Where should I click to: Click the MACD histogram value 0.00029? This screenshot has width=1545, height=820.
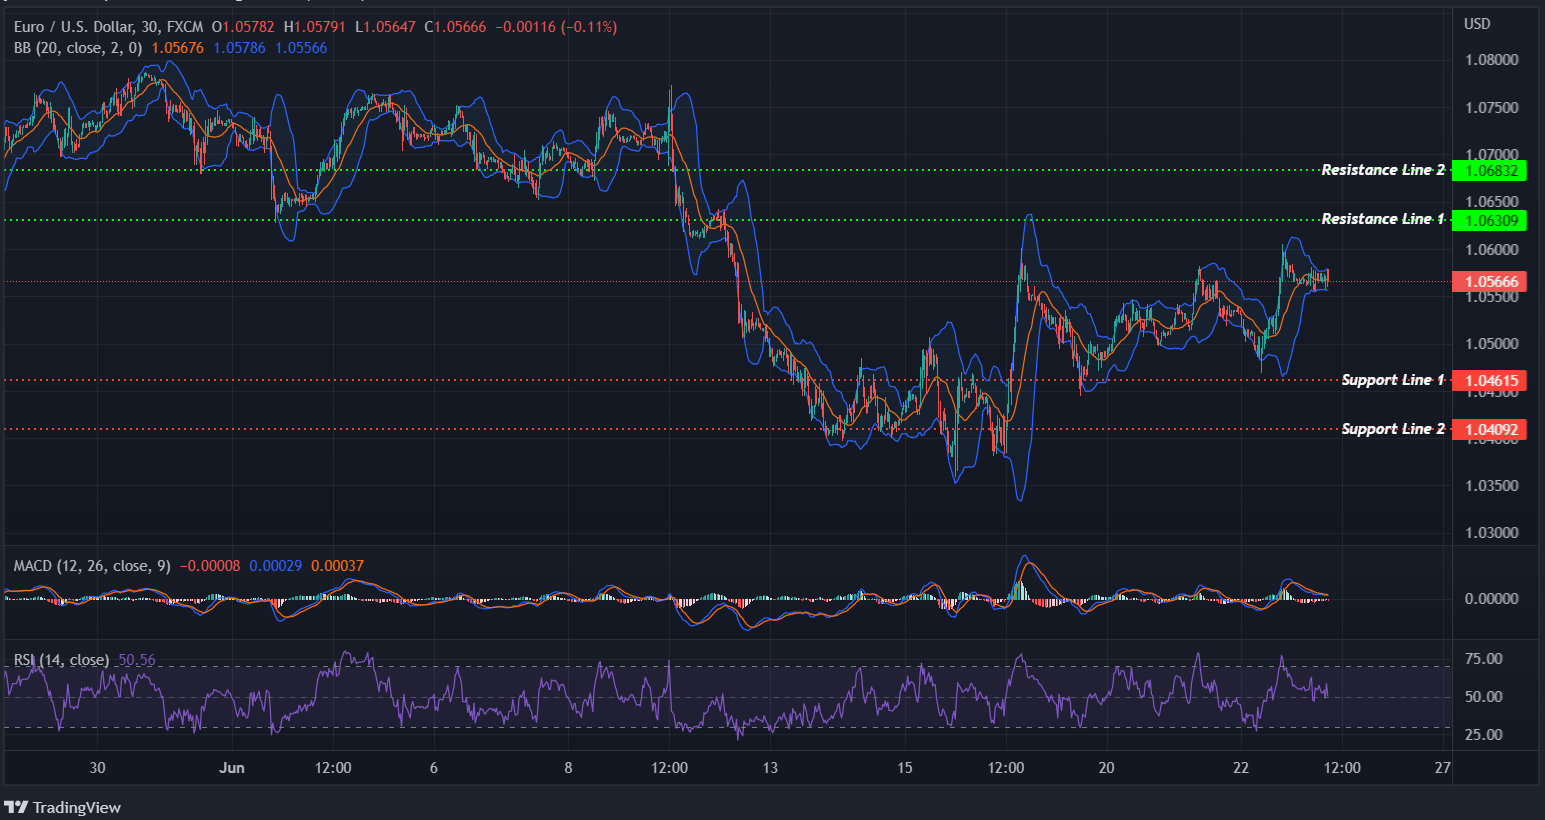276,565
